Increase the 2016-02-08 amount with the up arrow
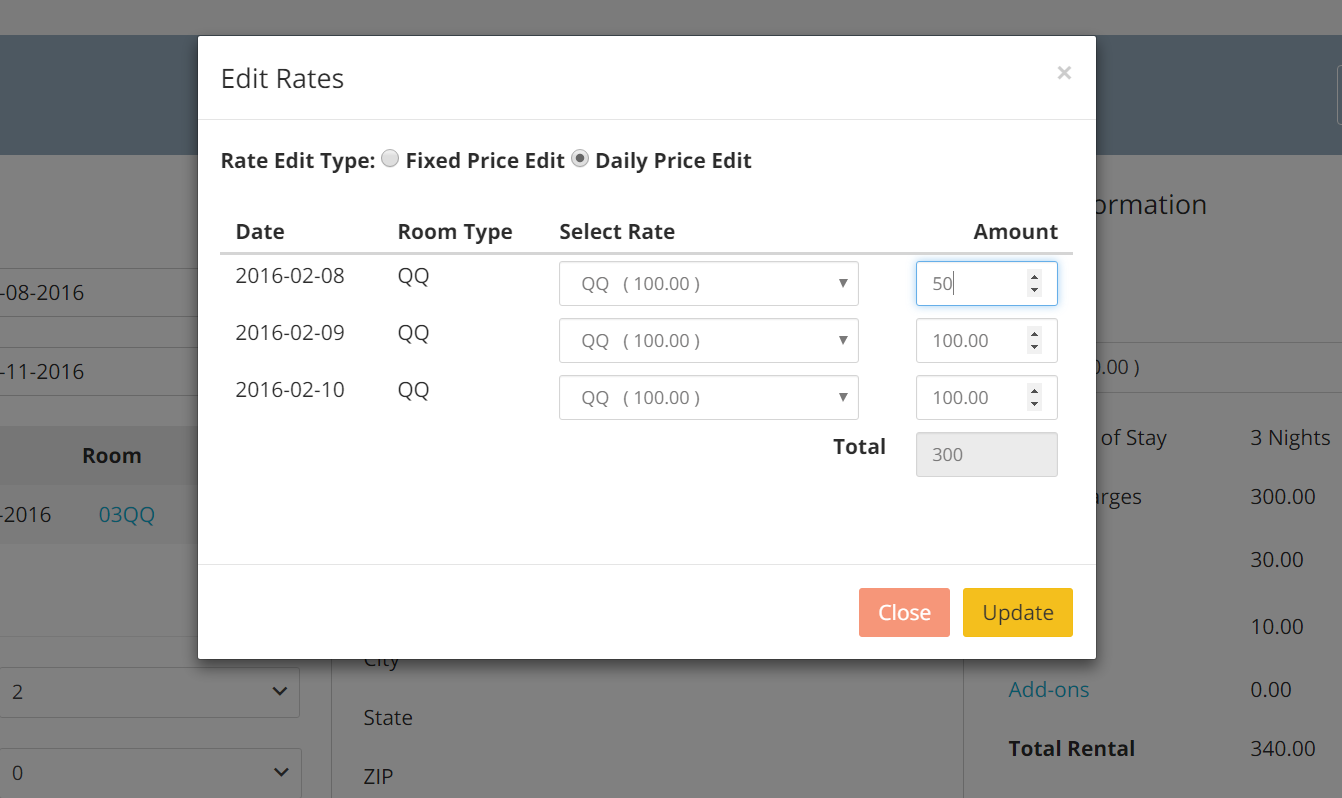This screenshot has width=1342, height=798. (x=1034, y=277)
